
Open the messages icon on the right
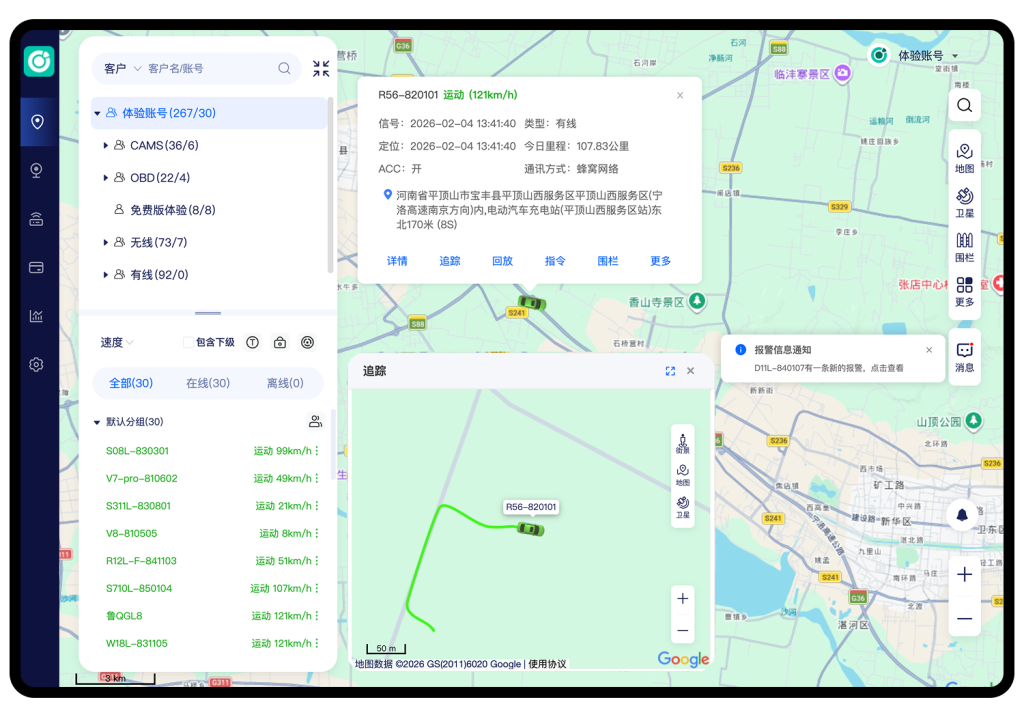click(x=964, y=357)
